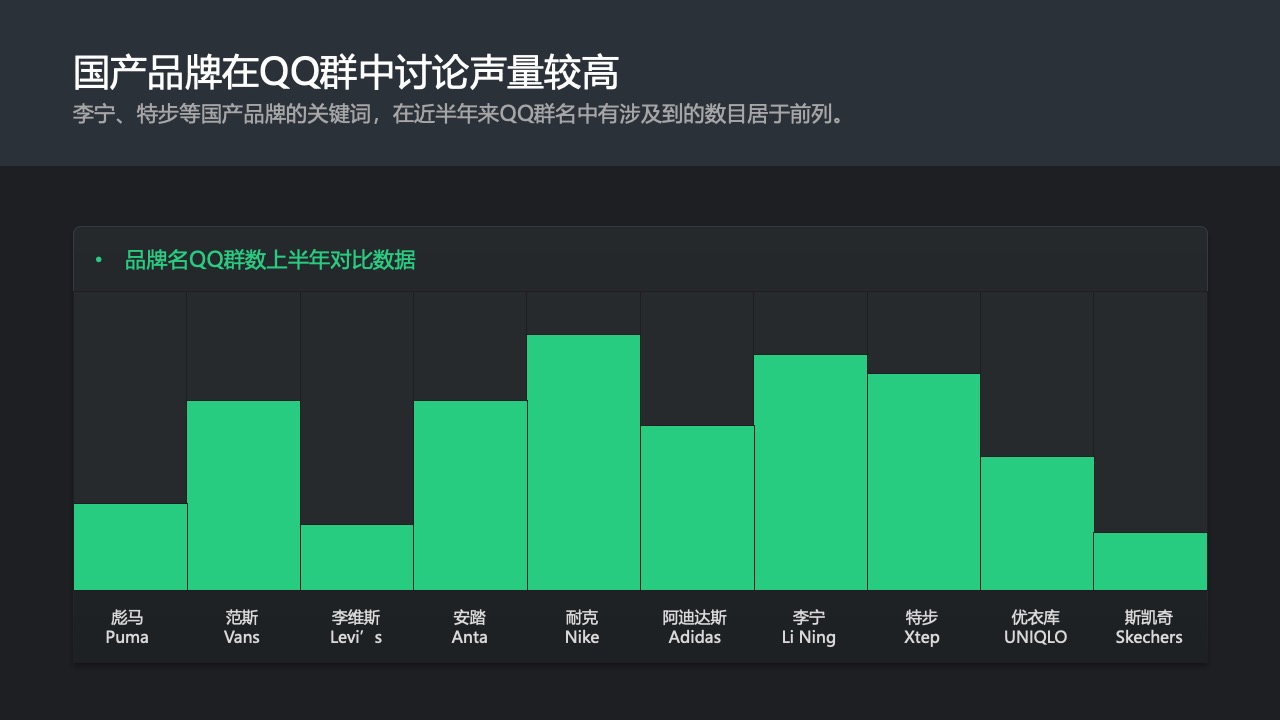Click the slide title 国产品牌在QQ群中讨论声量较高
Viewport: 1280px width, 720px height.
(x=346, y=73)
